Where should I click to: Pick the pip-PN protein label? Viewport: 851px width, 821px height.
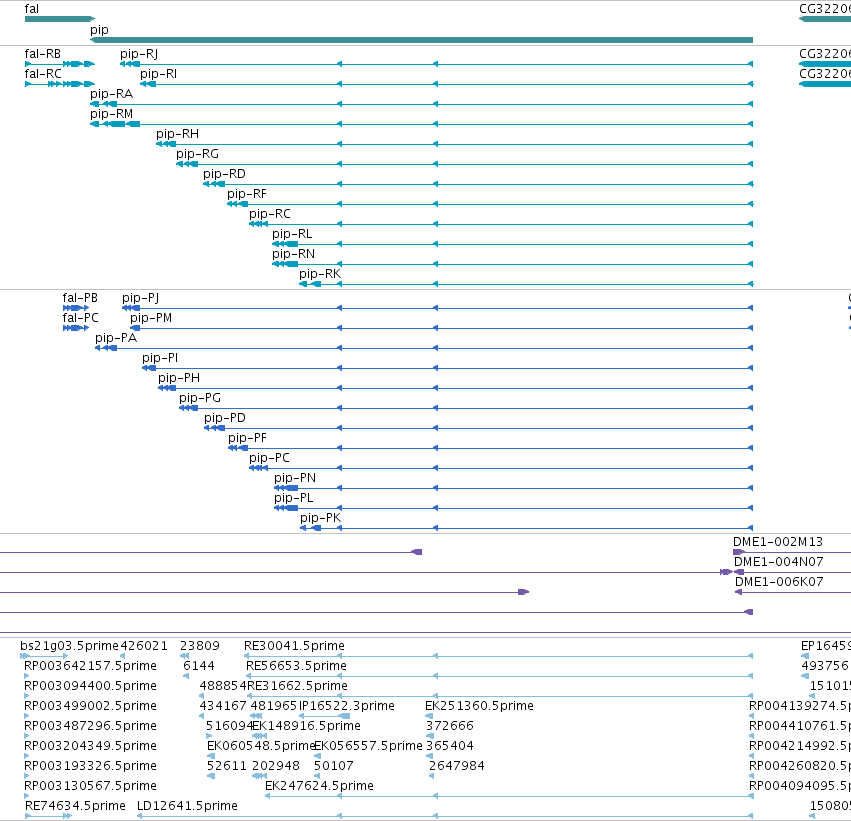[x=295, y=479]
